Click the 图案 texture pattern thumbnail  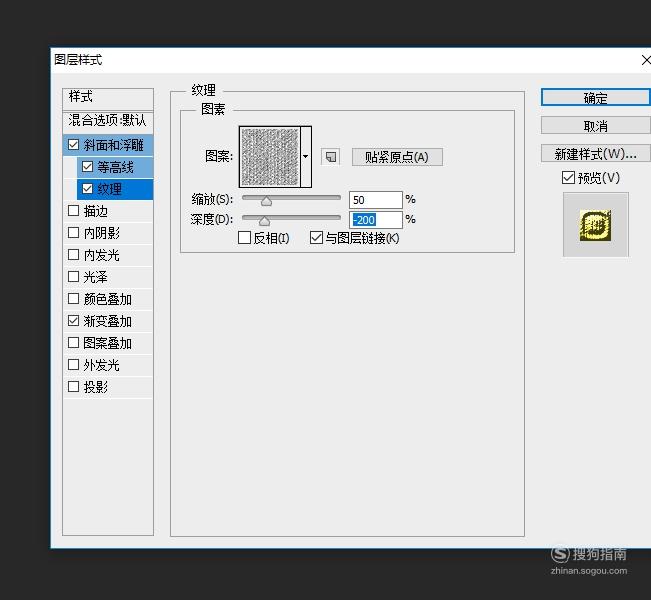click(270, 157)
